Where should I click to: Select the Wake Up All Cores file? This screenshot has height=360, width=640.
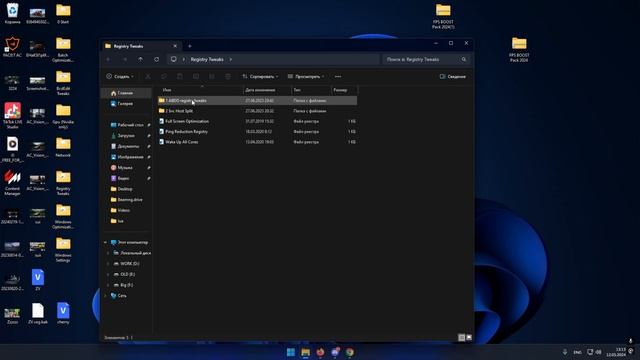click(257, 142)
